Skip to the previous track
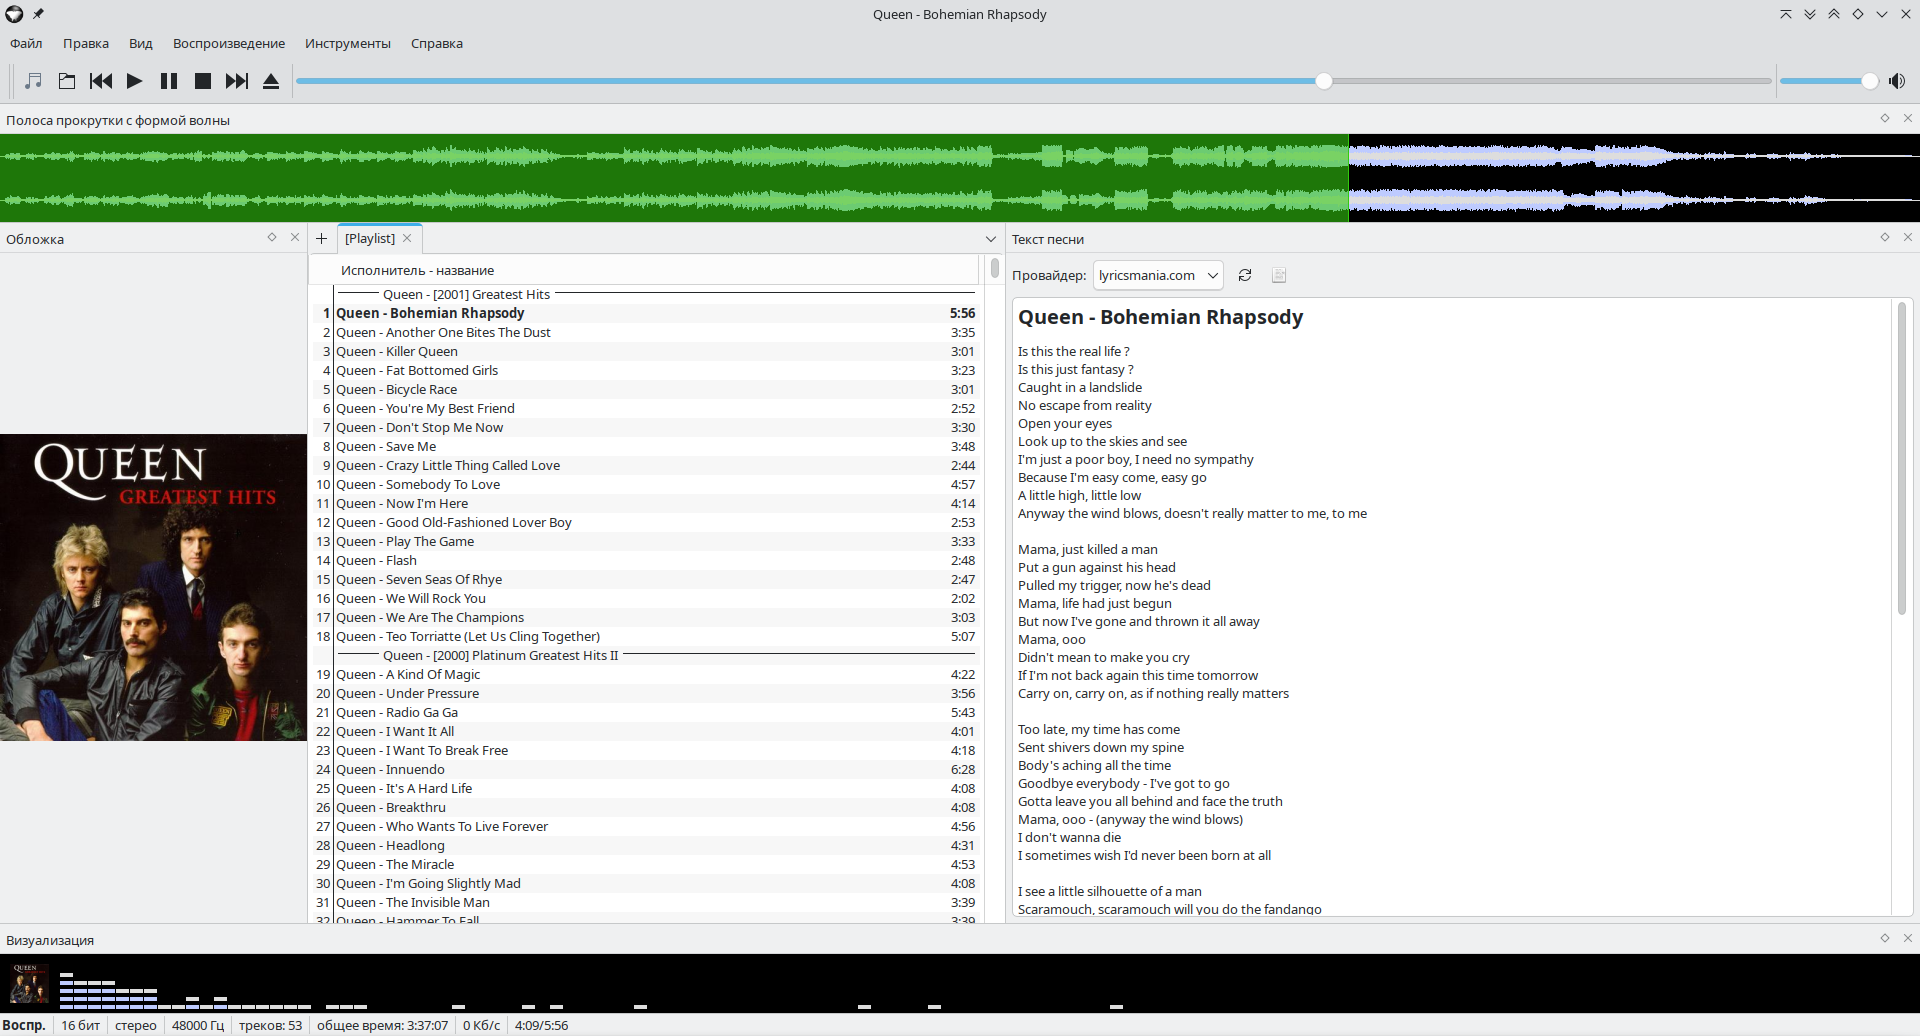Image resolution: width=1920 pixels, height=1036 pixels. (x=101, y=81)
